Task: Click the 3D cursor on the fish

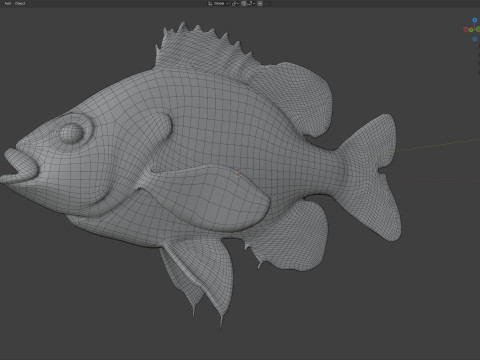Action: point(238,174)
